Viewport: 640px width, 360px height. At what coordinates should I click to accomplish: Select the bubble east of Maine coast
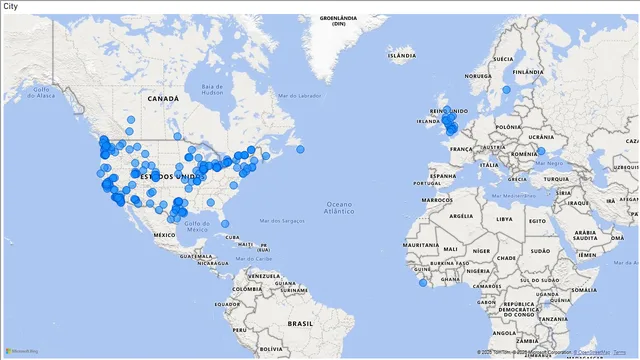(x=266, y=156)
